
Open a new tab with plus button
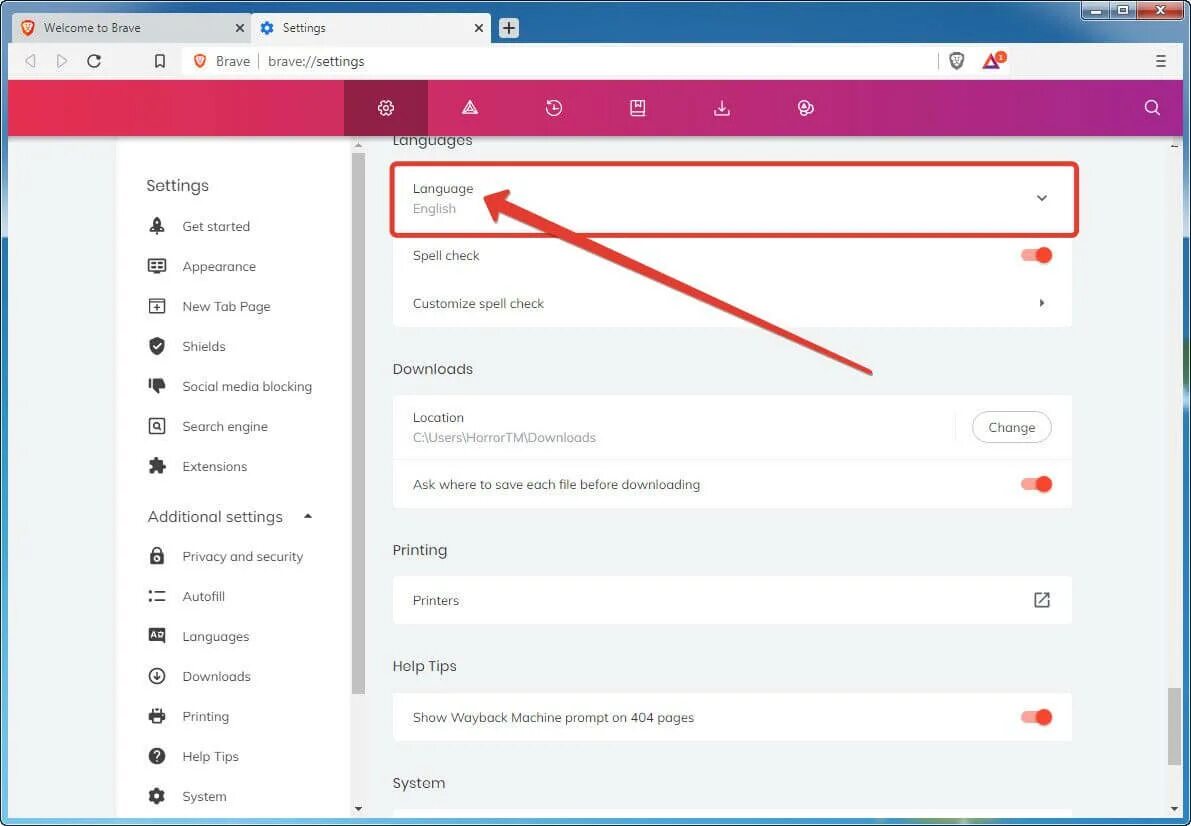(x=508, y=28)
